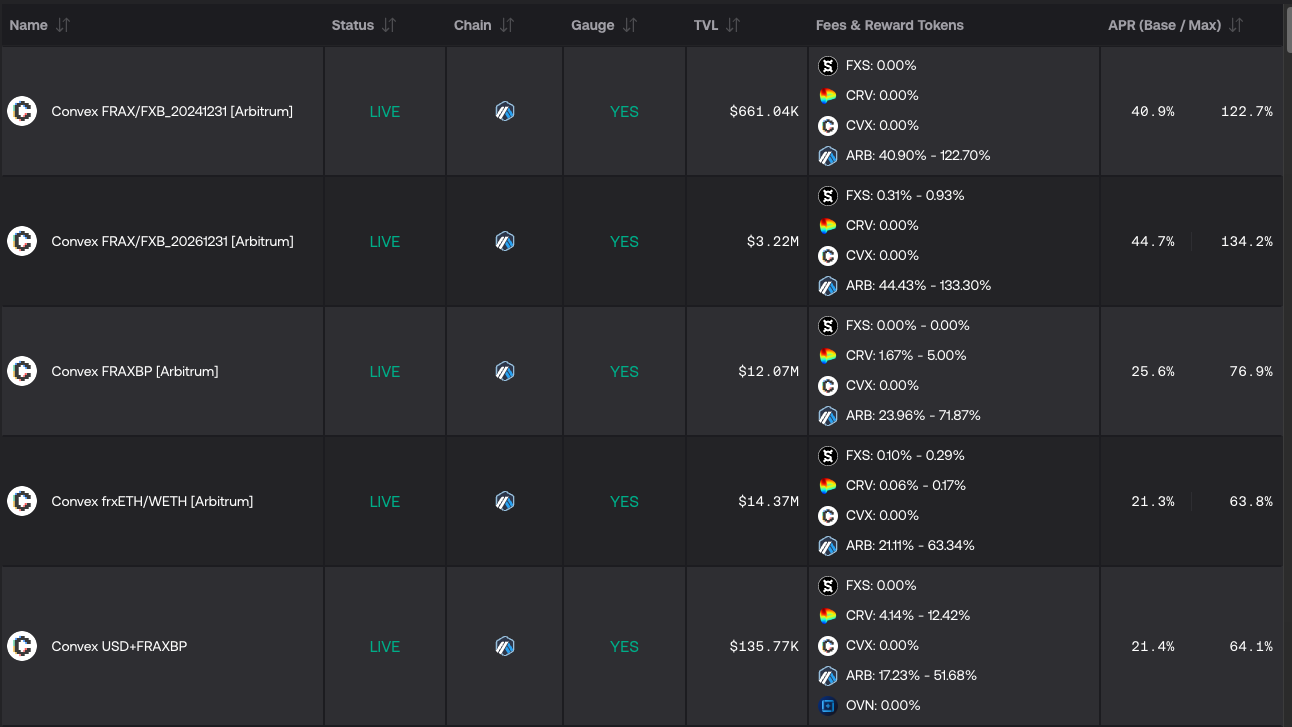Click Arbitrum chain icon in FRAXBP row
Screen dimensions: 1292x727
click(505, 371)
